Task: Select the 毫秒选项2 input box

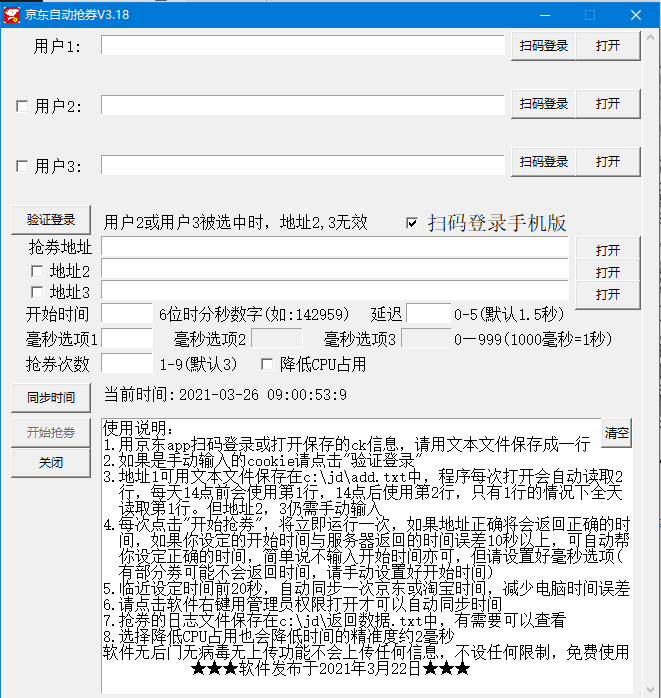Action: 277,338
